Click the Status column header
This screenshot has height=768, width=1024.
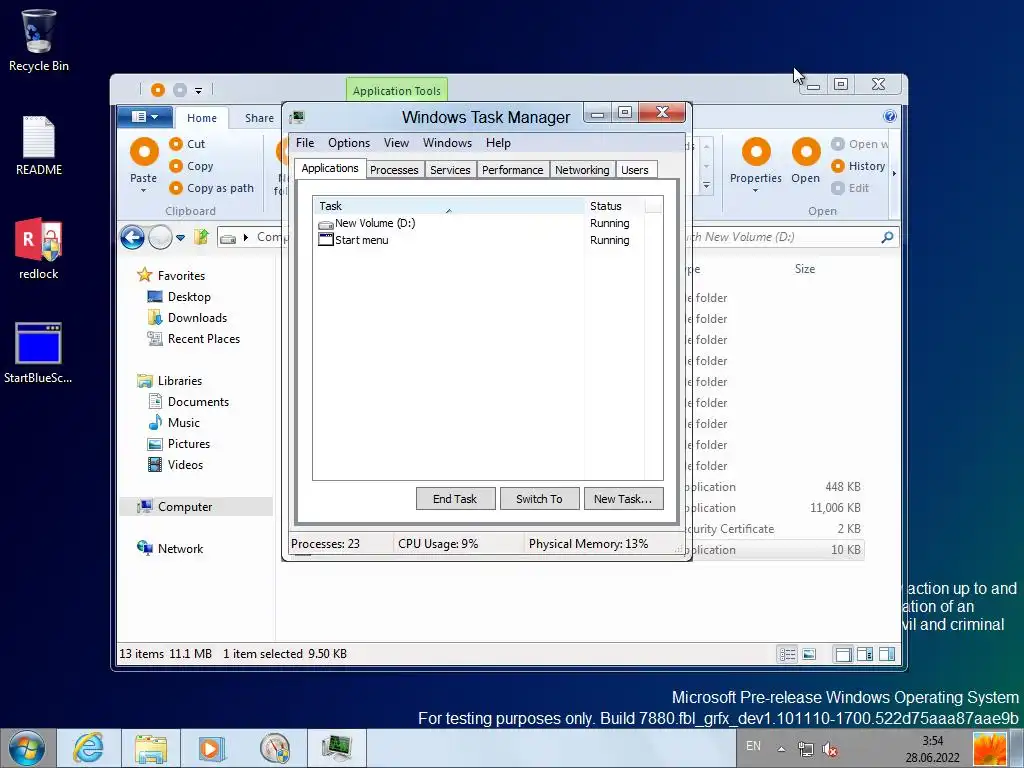coord(615,206)
